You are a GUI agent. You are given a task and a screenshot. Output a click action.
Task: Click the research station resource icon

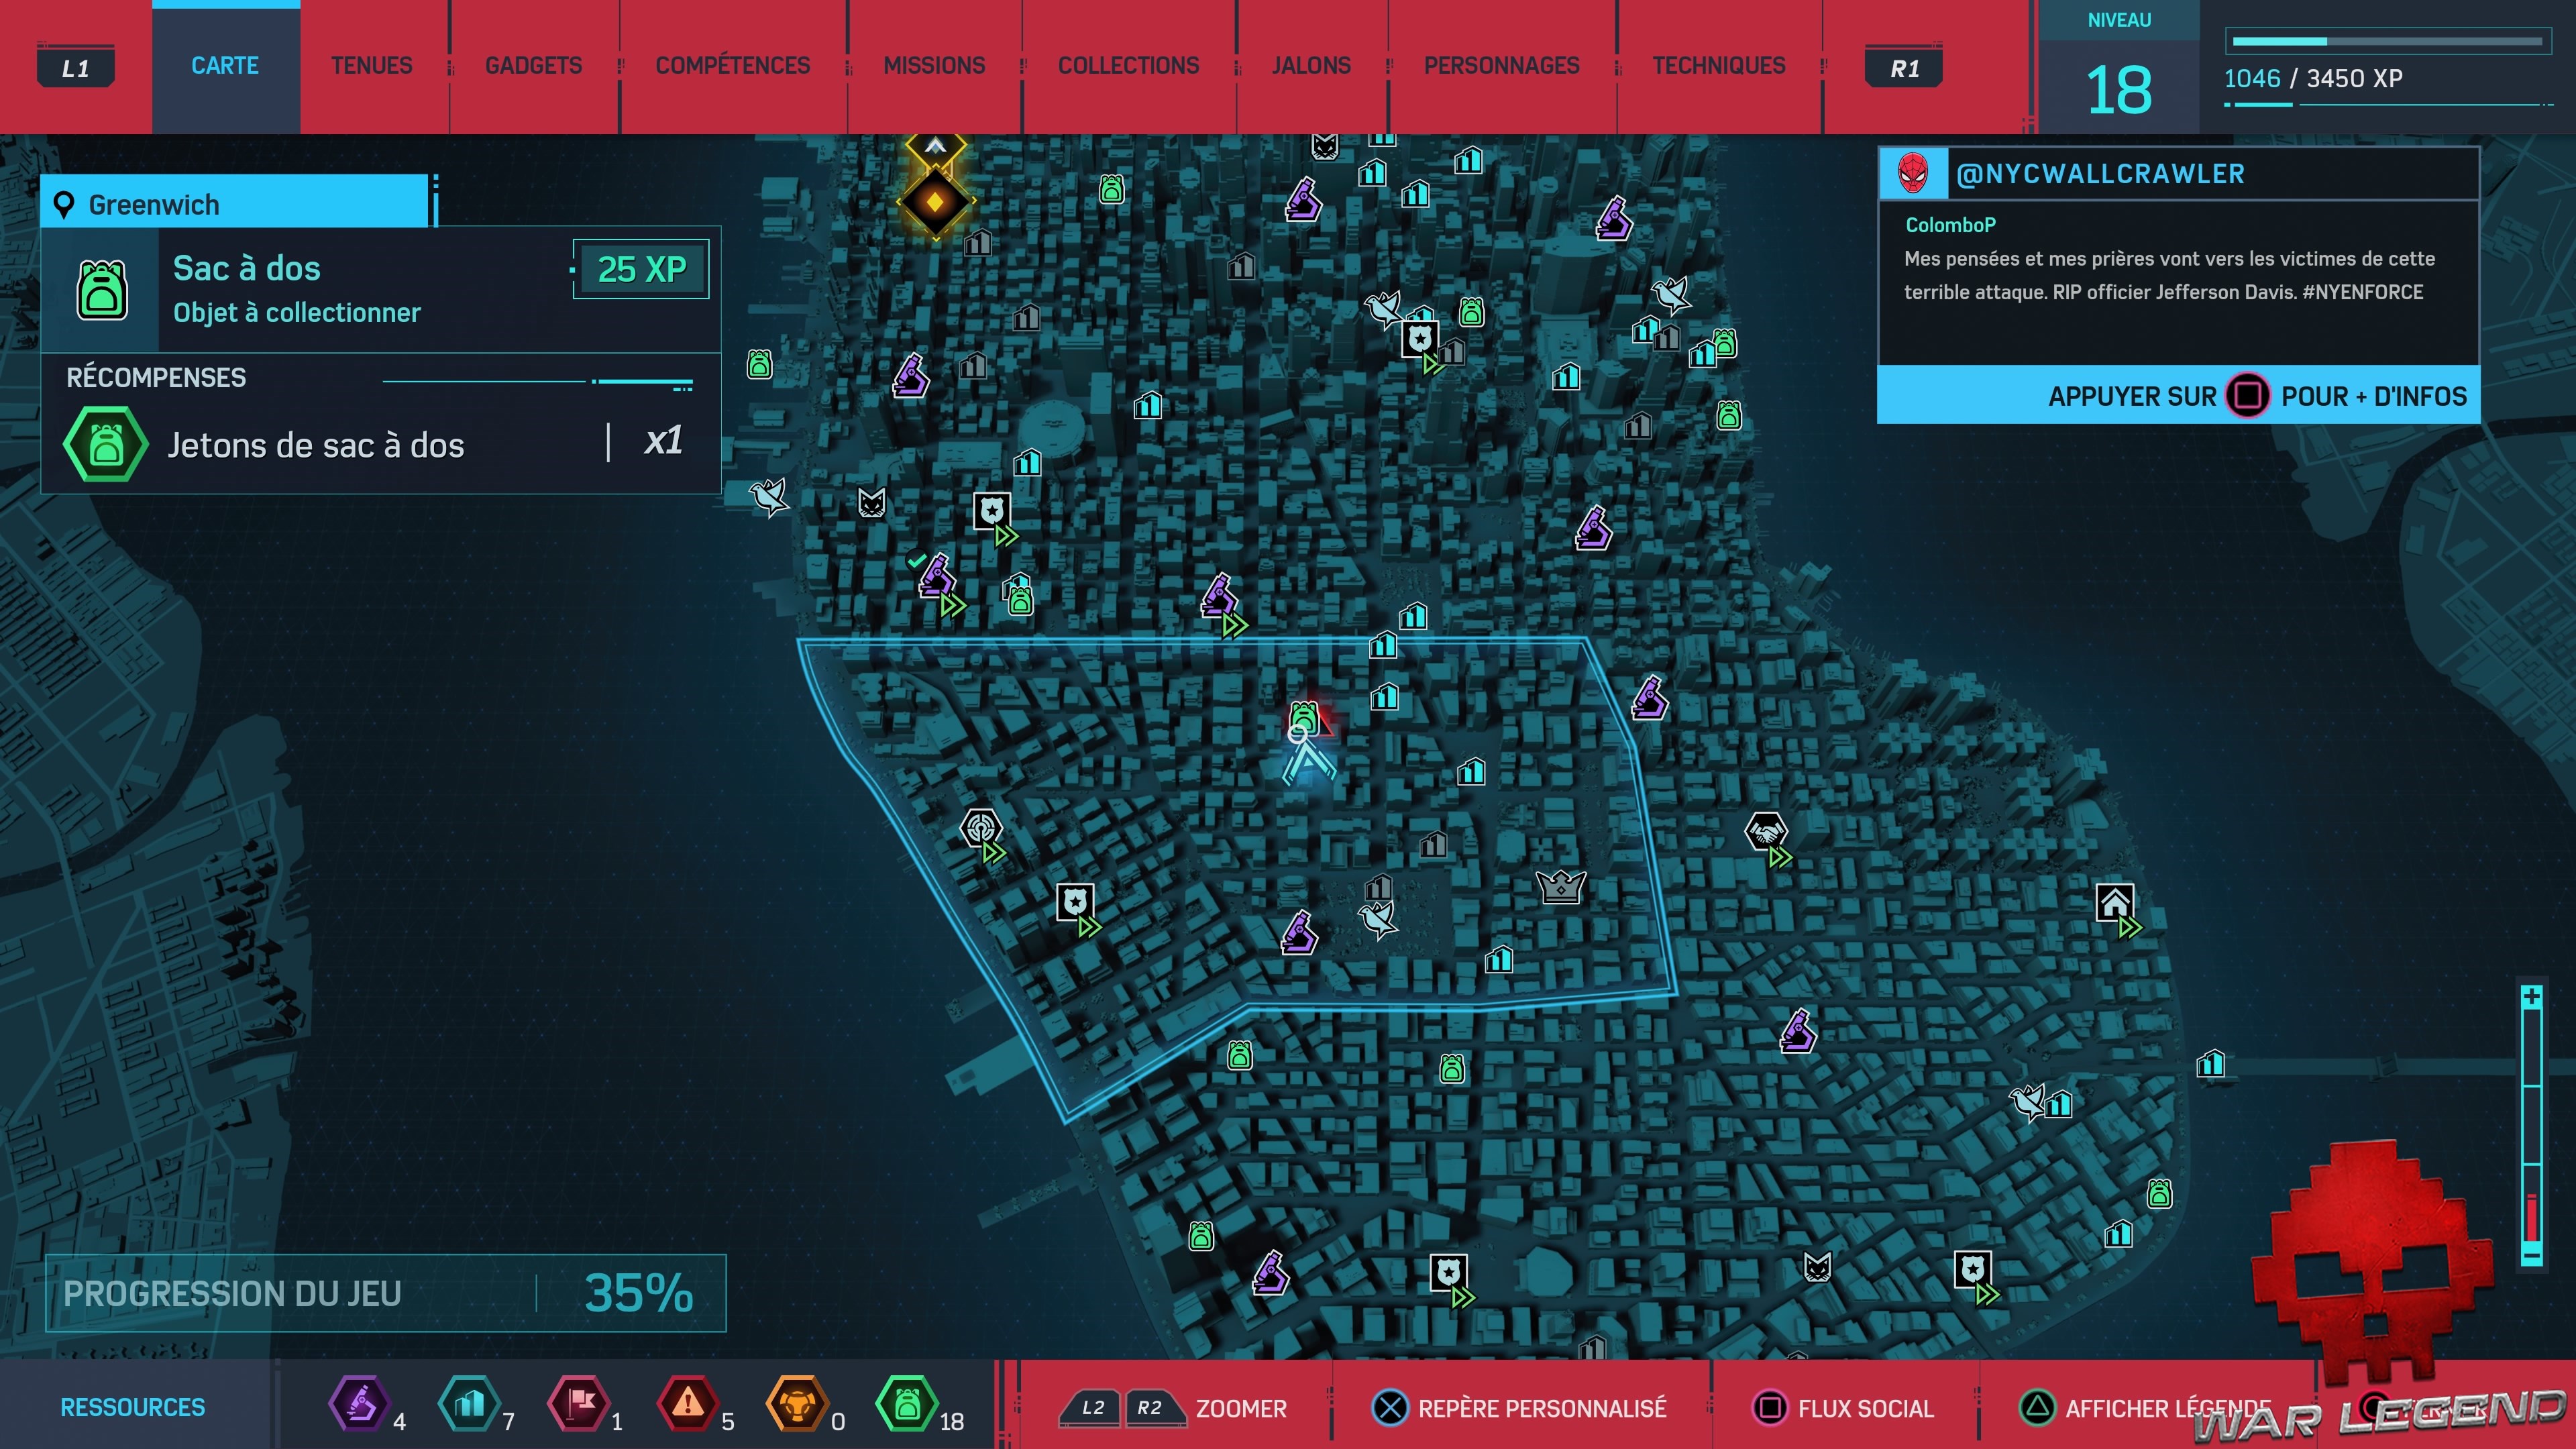(x=360, y=1404)
